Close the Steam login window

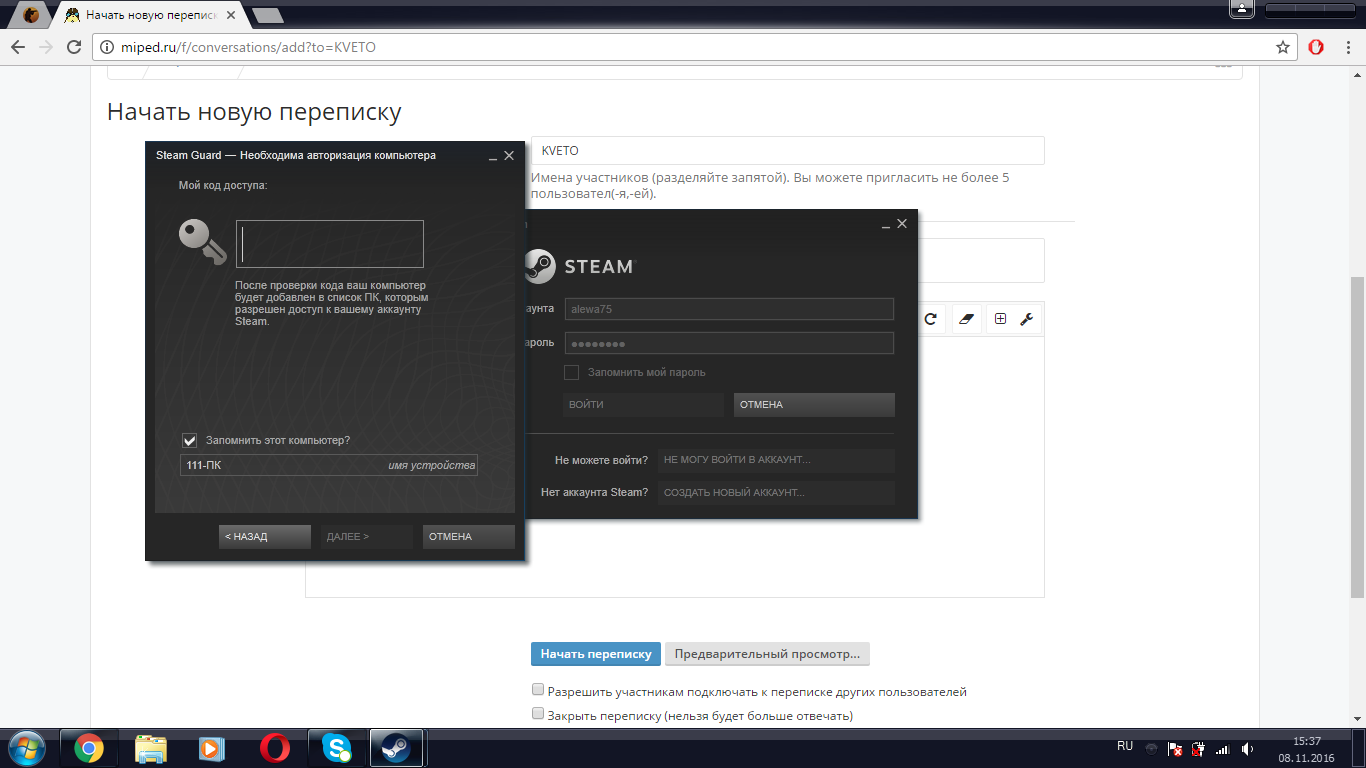click(902, 224)
